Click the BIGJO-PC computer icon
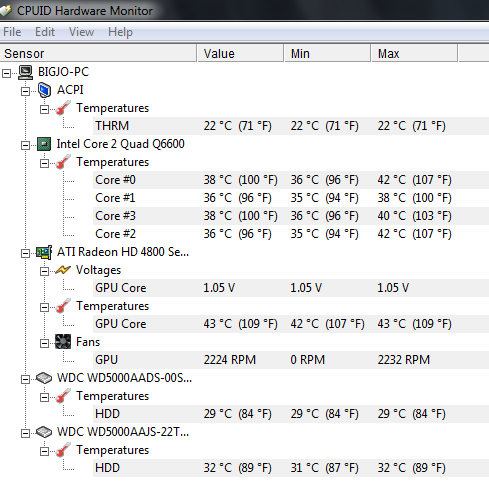This screenshot has width=489, height=498. 26,72
